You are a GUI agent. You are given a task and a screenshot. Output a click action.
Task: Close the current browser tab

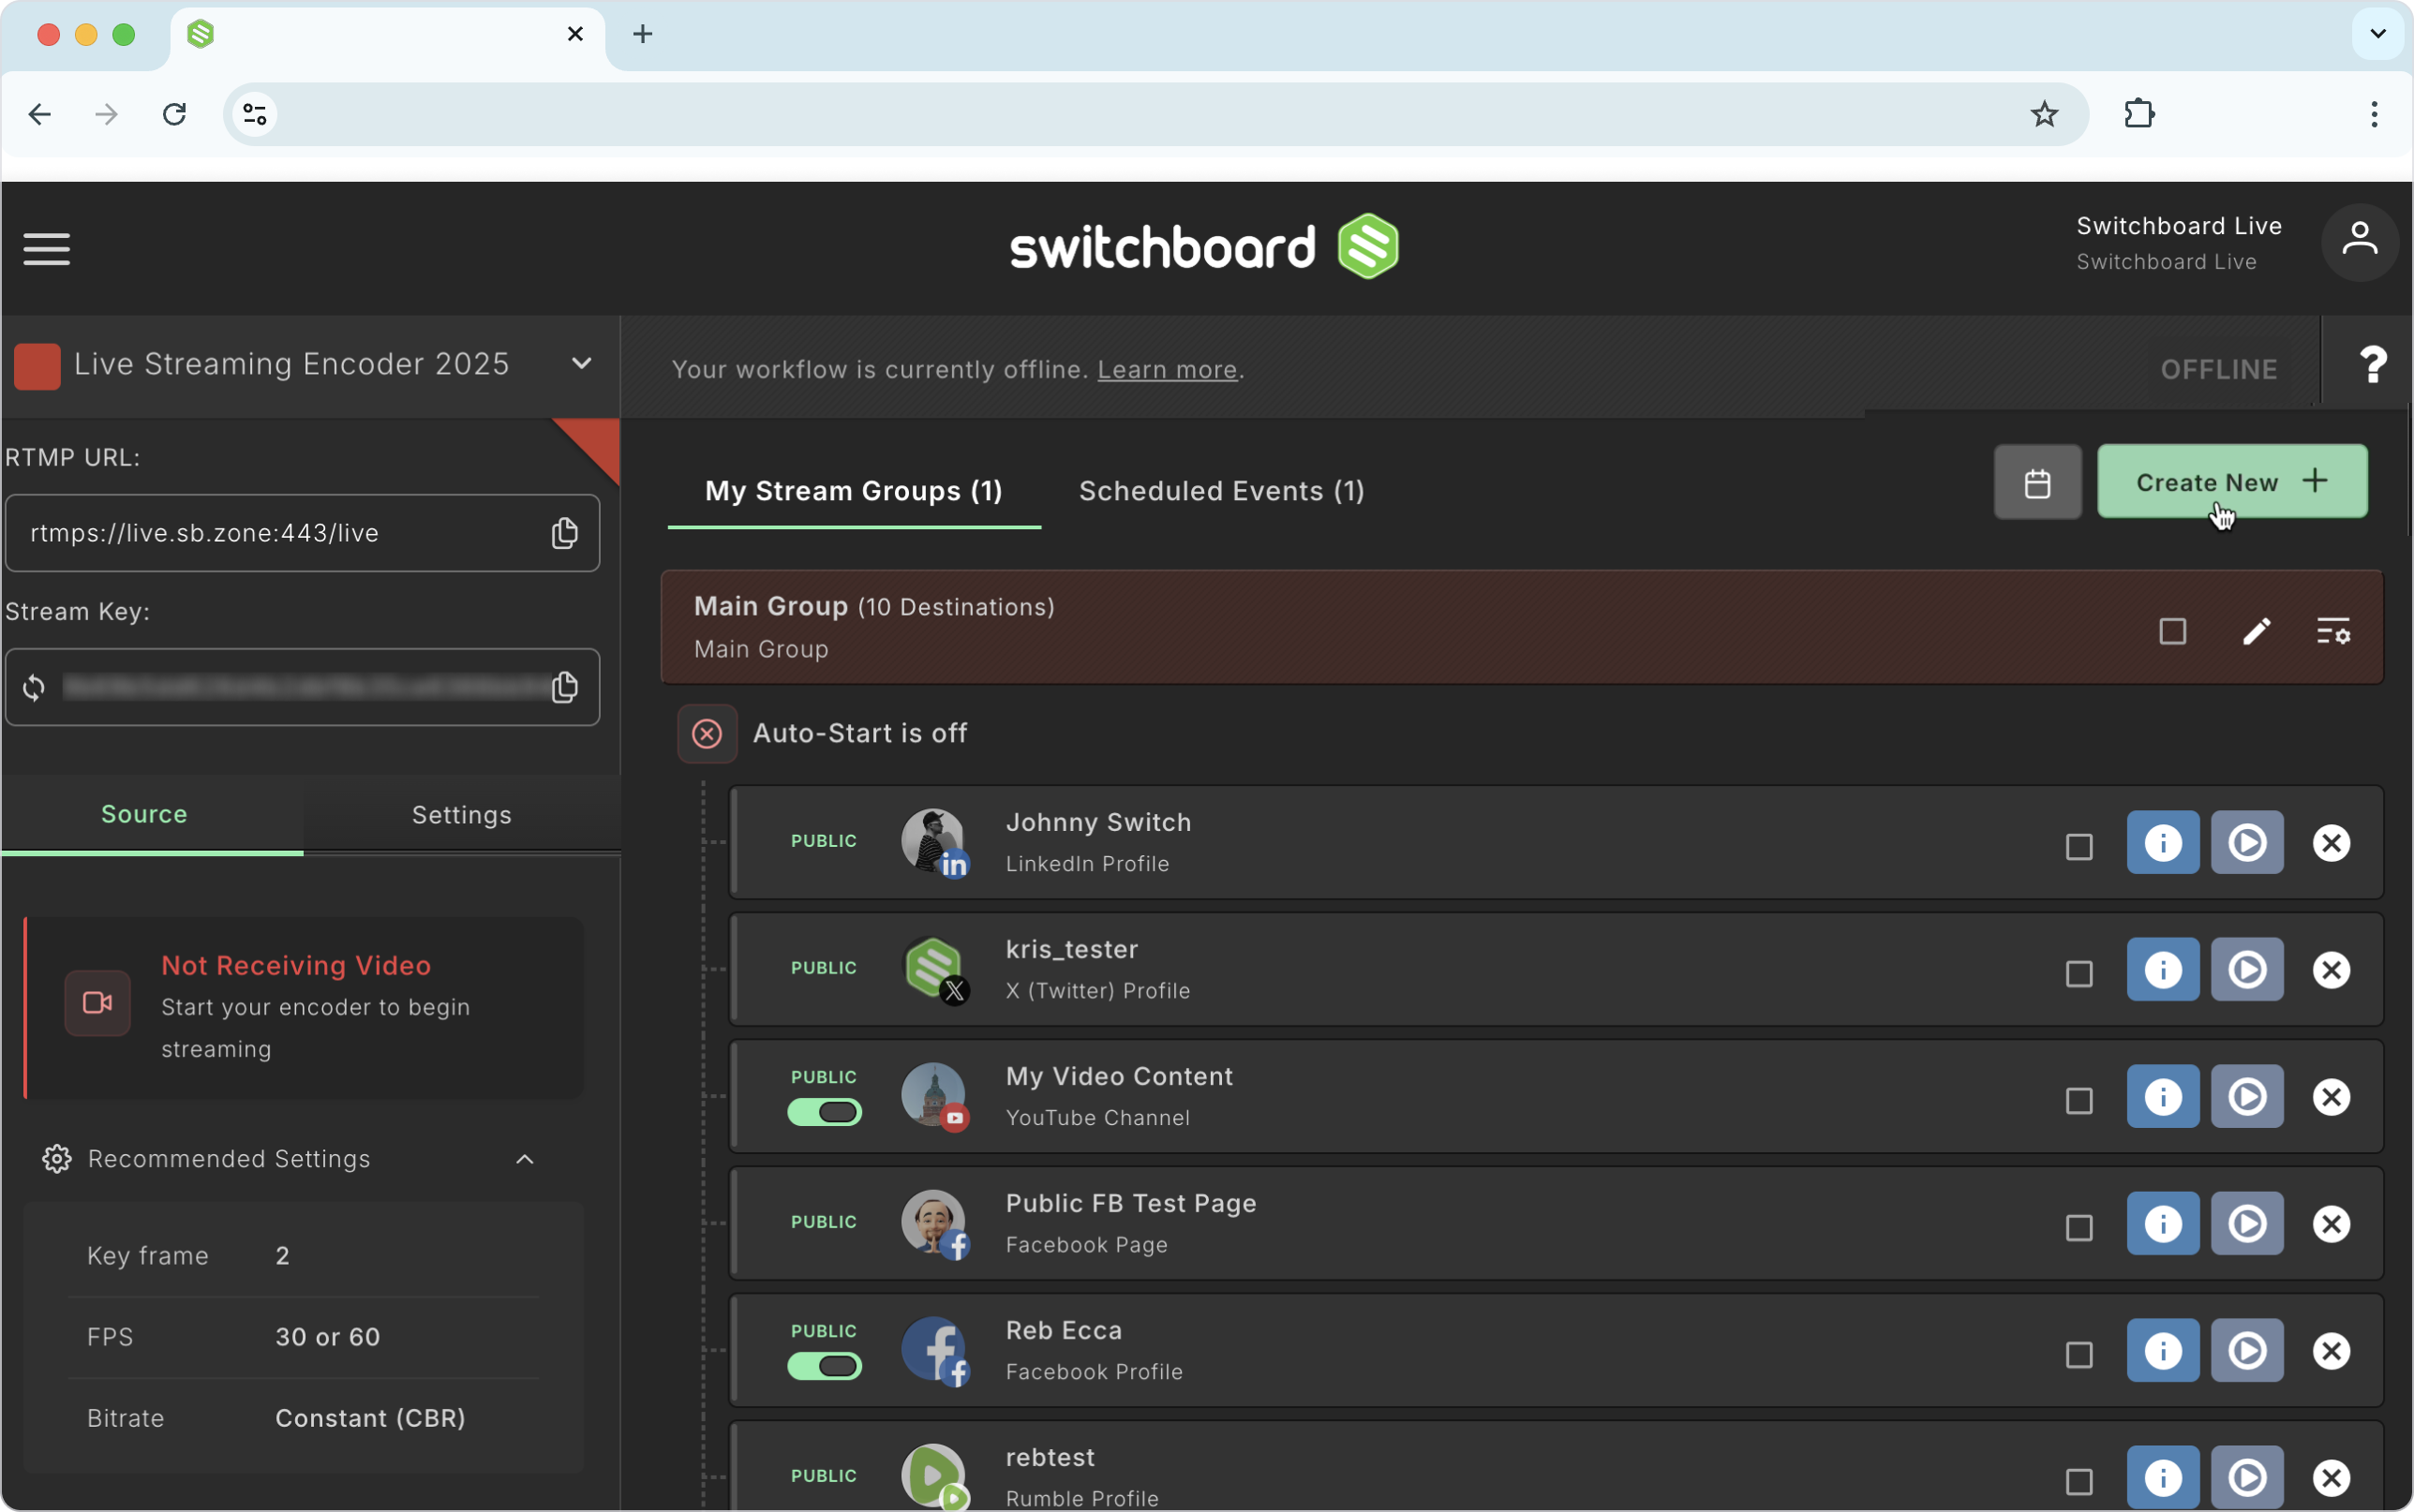pyautogui.click(x=575, y=34)
